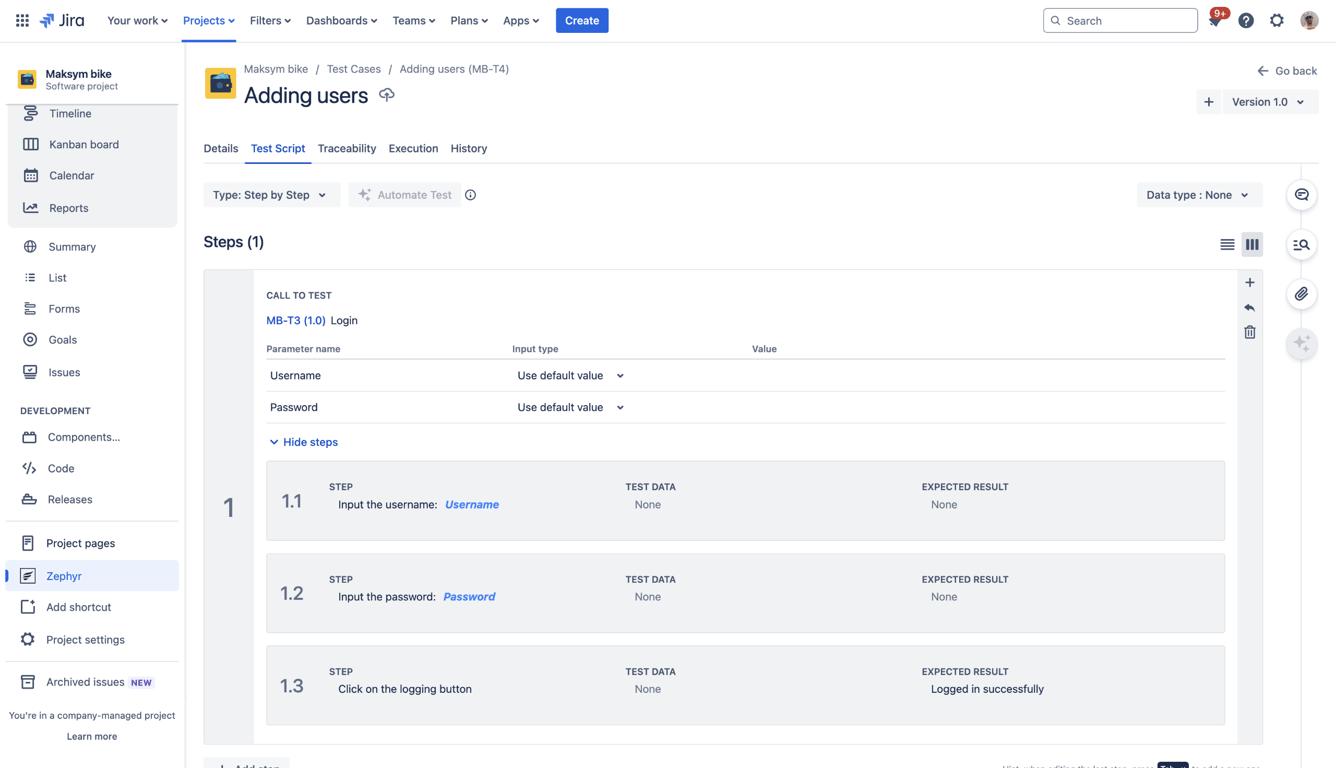Click the reply arrow icon on step 1

click(1250, 308)
